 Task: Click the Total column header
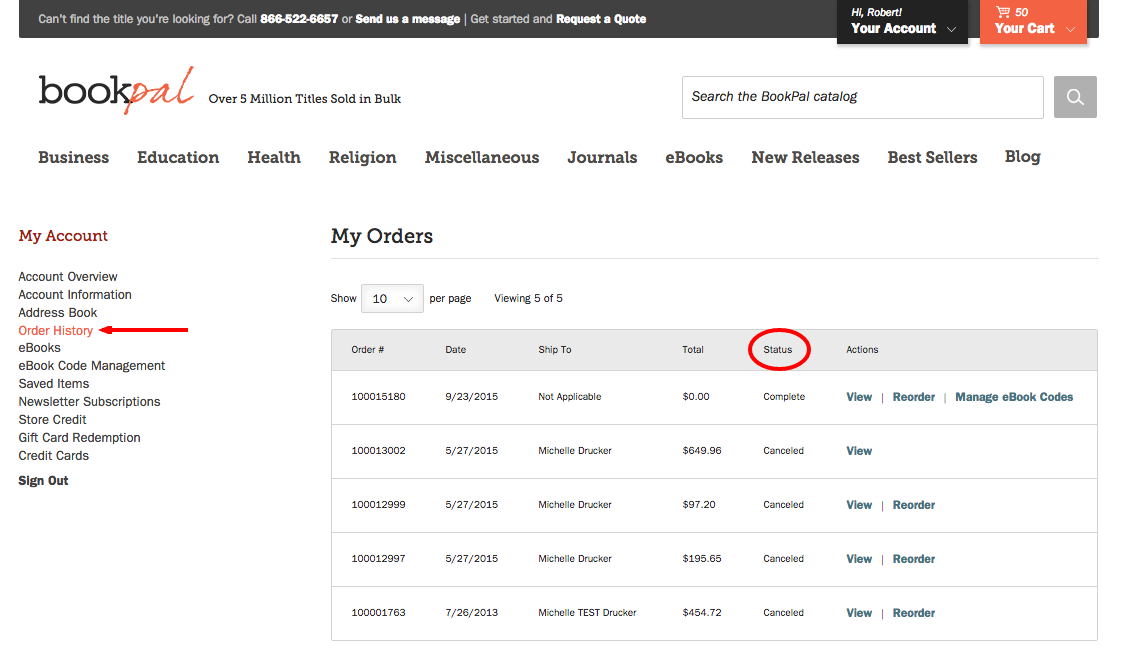click(x=693, y=350)
